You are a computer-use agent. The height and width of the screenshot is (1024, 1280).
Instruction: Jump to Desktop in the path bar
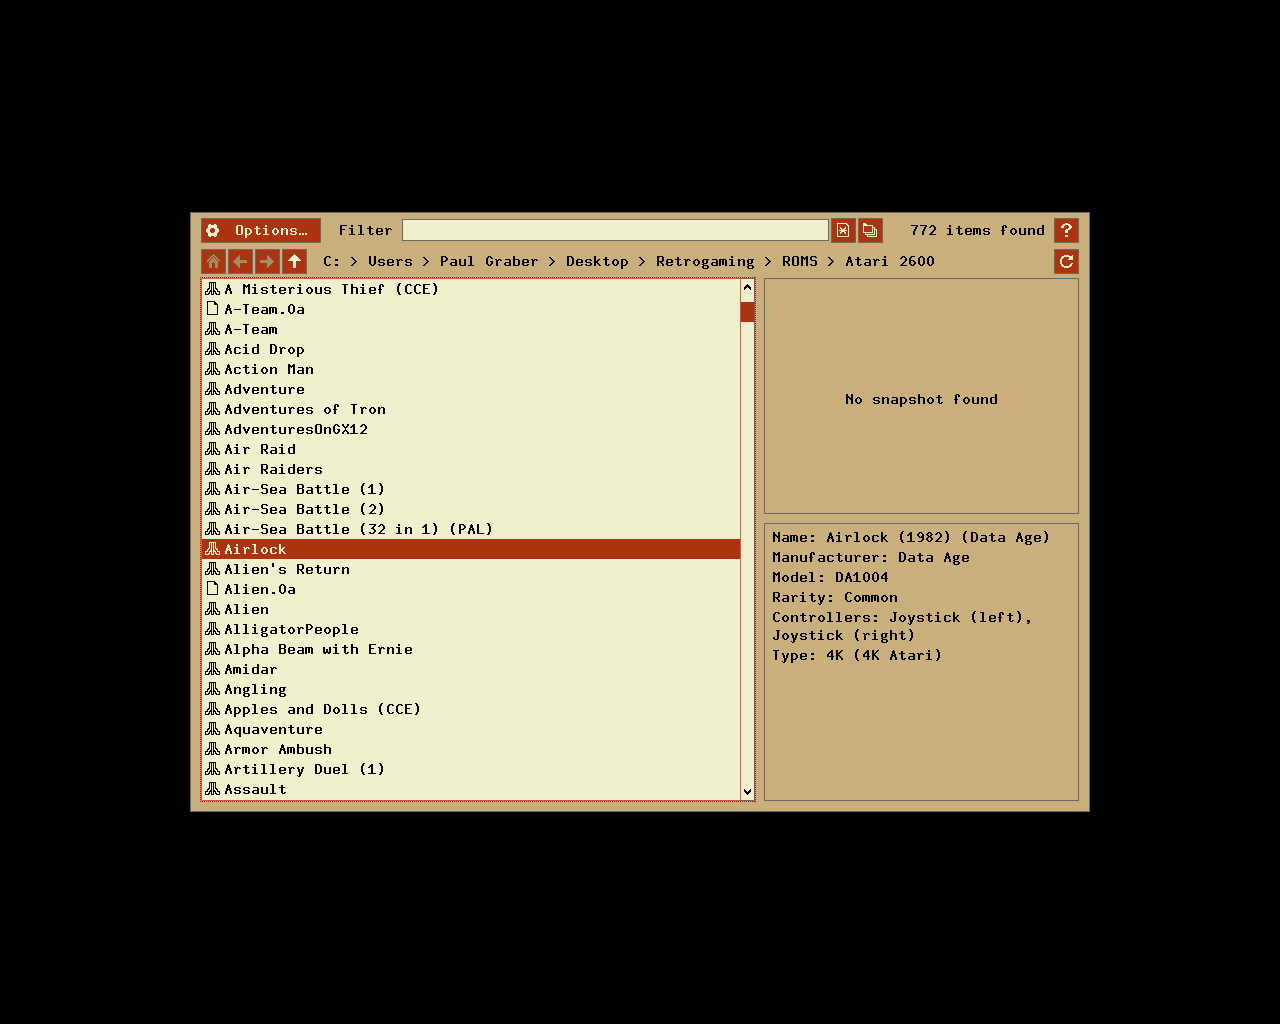coord(597,261)
